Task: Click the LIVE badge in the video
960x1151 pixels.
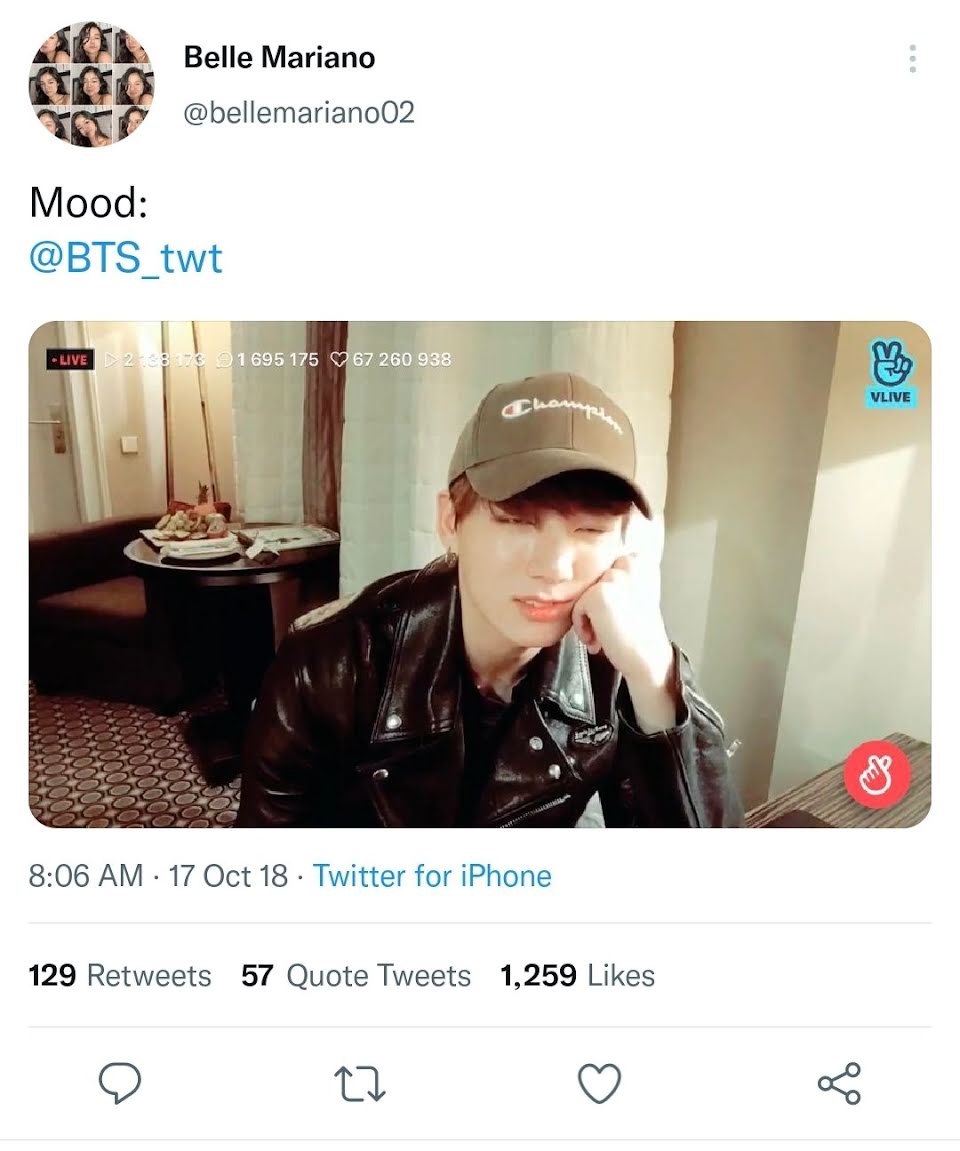Action: tap(70, 359)
